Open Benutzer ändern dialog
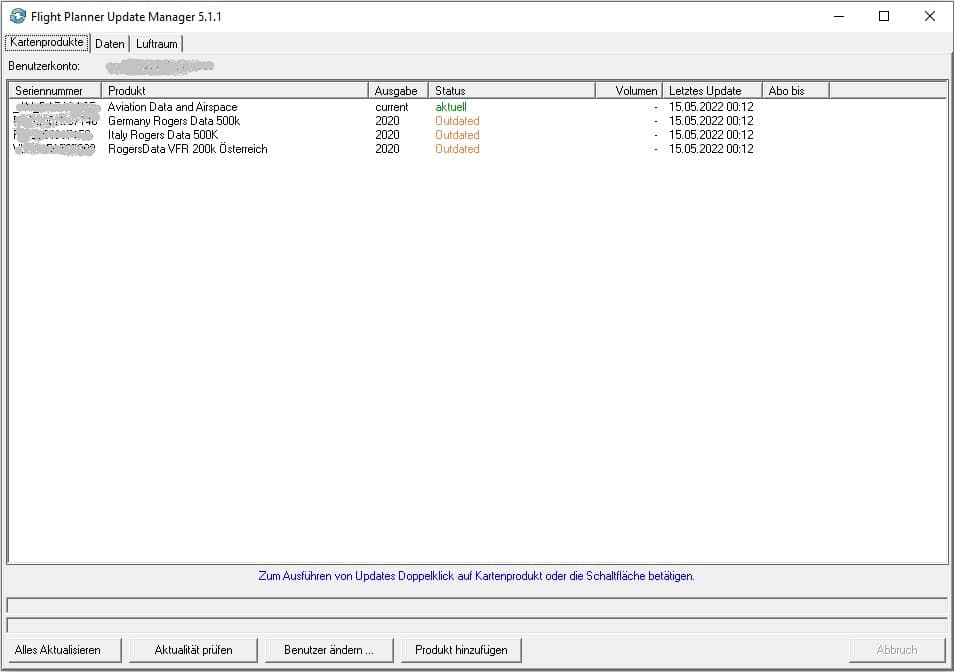This screenshot has width=954, height=672. tap(329, 650)
